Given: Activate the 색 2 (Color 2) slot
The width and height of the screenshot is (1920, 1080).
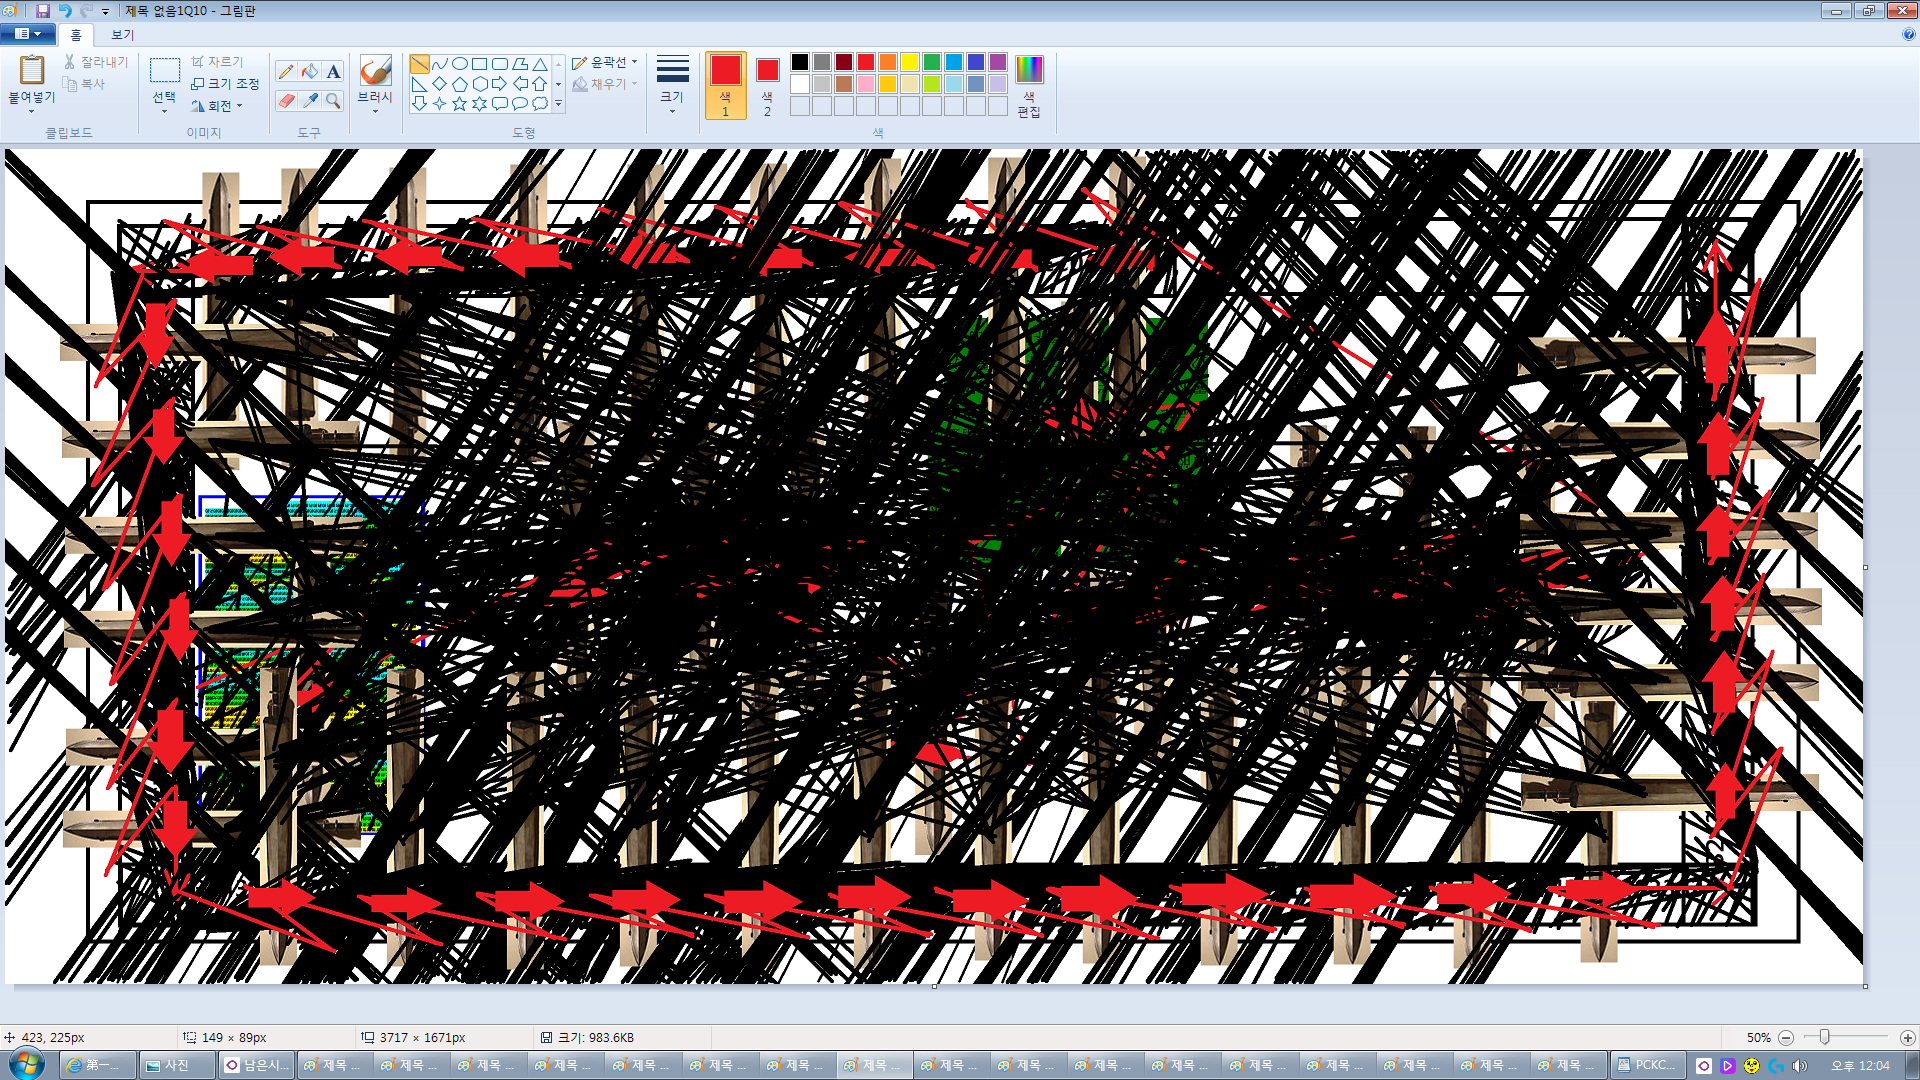Looking at the screenshot, I should (x=767, y=86).
